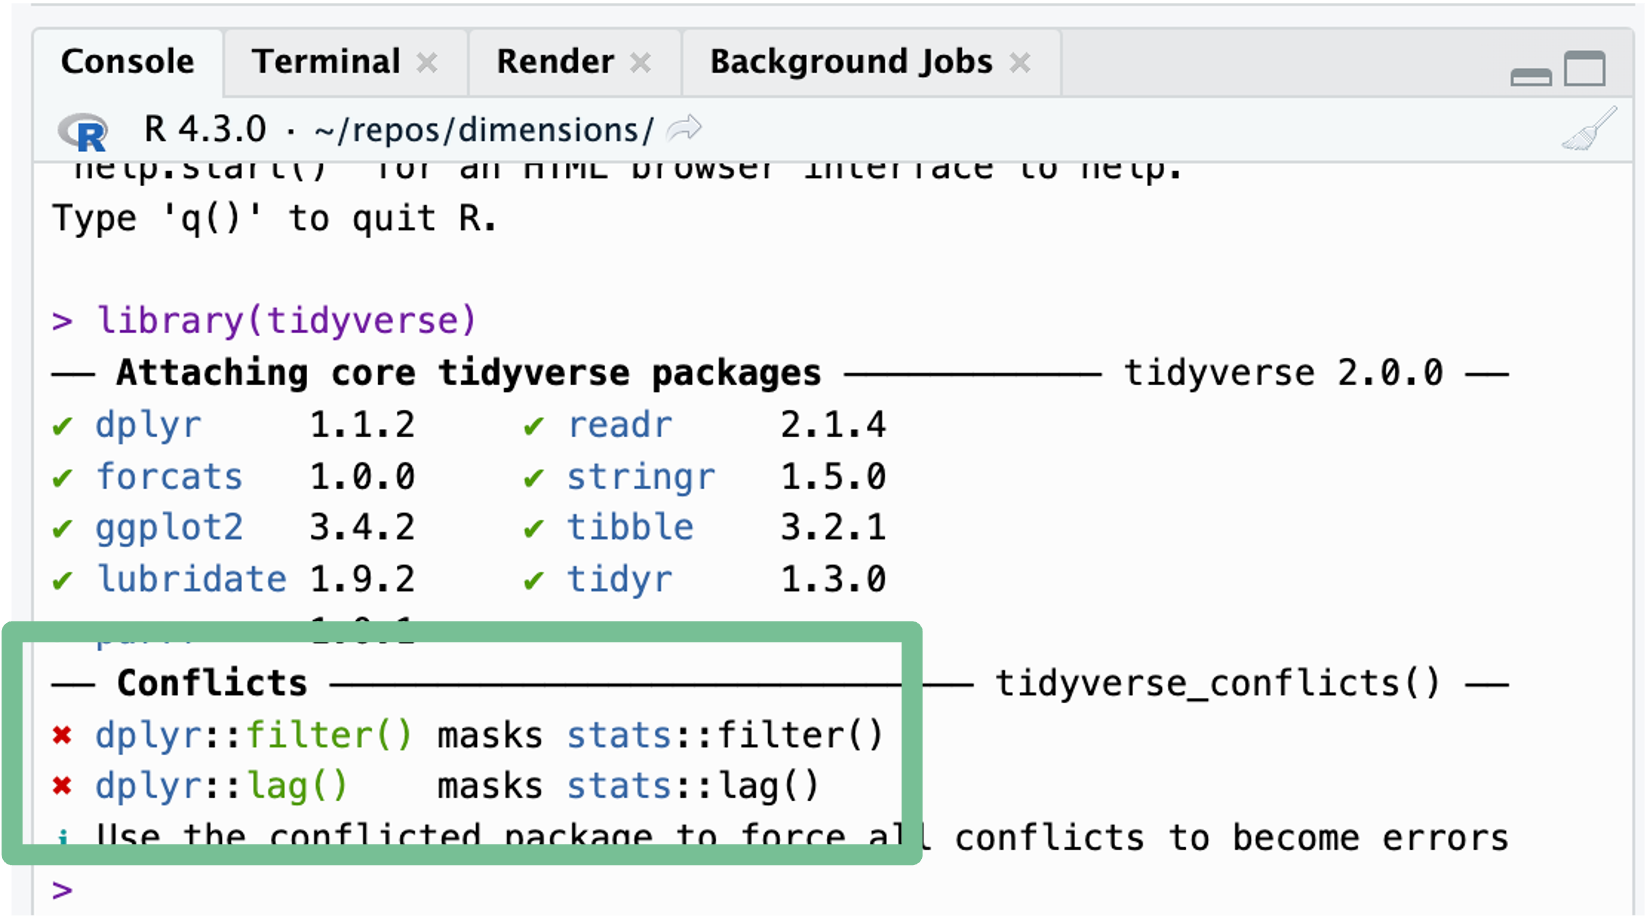This screenshot has height=916, width=1645.
Task: Minimize the console pane
Action: [1530, 76]
